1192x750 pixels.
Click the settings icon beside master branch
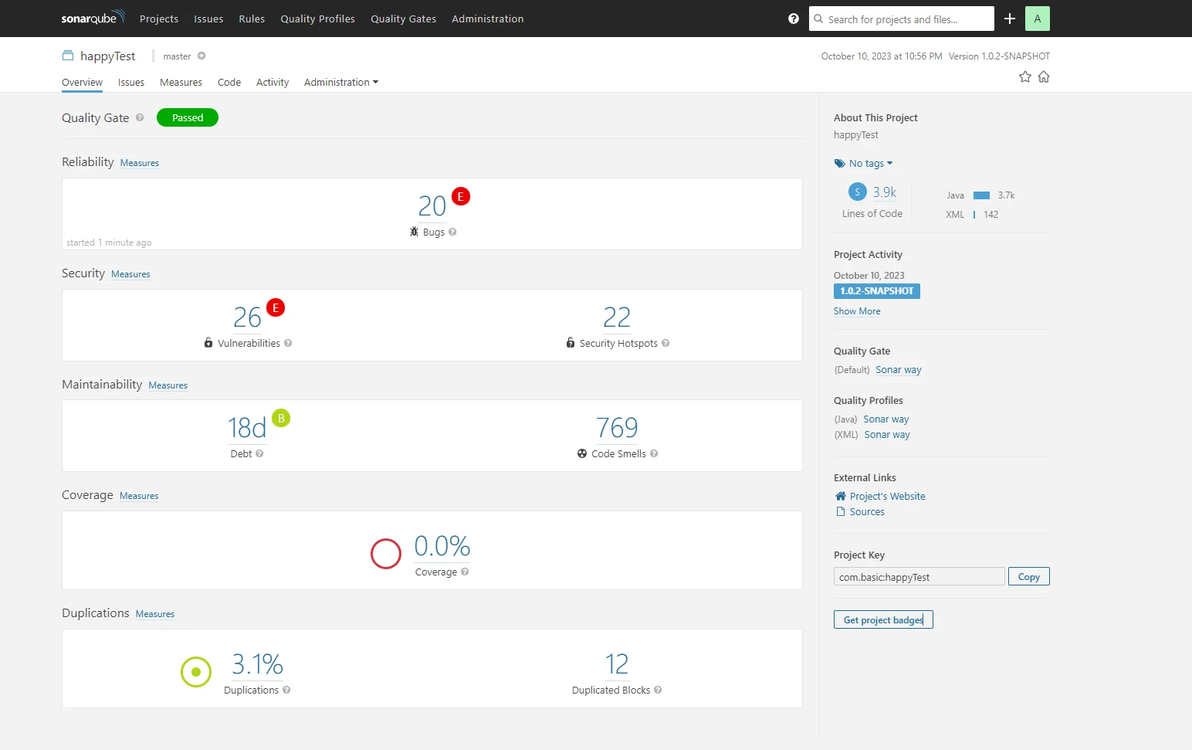tap(201, 56)
